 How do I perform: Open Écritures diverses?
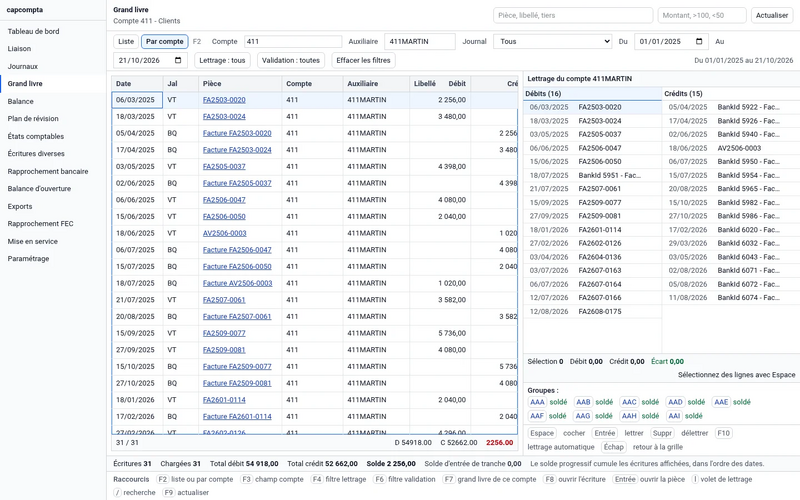click(x=36, y=154)
